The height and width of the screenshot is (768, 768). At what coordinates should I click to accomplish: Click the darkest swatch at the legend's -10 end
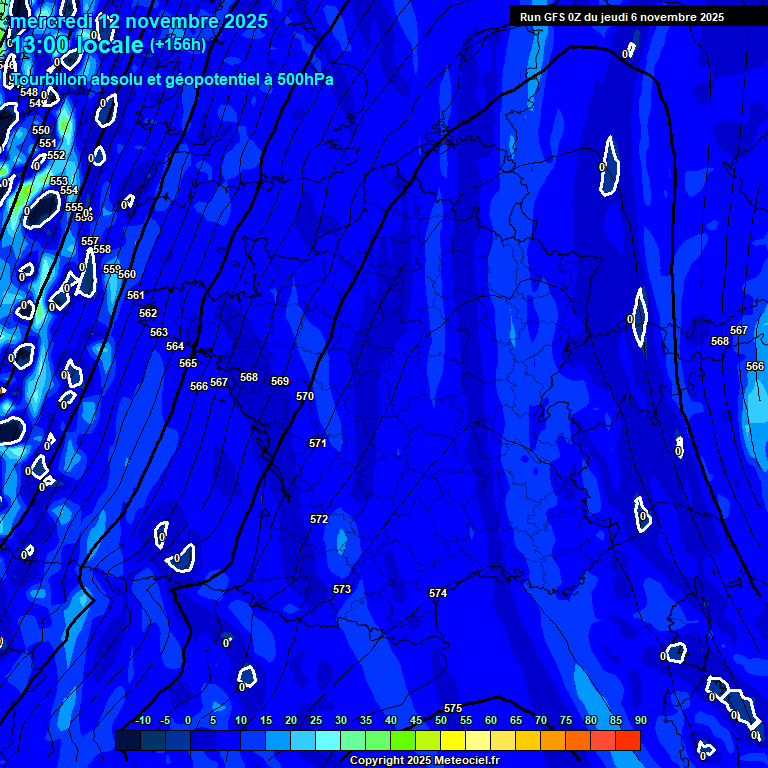point(127,740)
